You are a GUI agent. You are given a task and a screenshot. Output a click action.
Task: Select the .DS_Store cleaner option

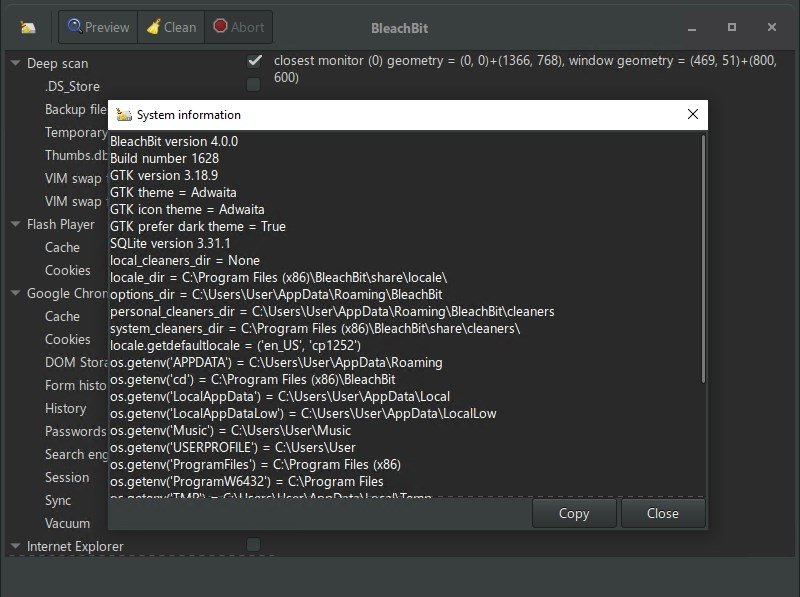72,86
